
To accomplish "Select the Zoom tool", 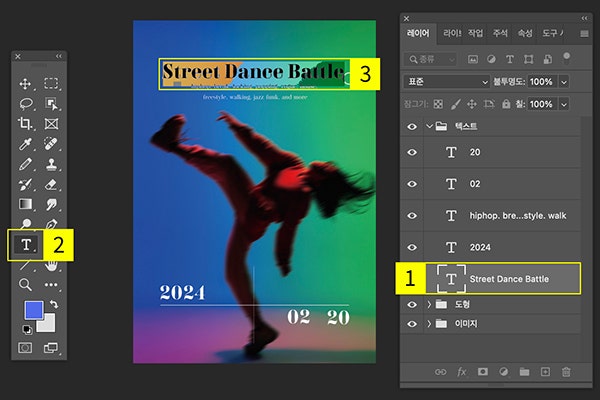I will point(25,285).
